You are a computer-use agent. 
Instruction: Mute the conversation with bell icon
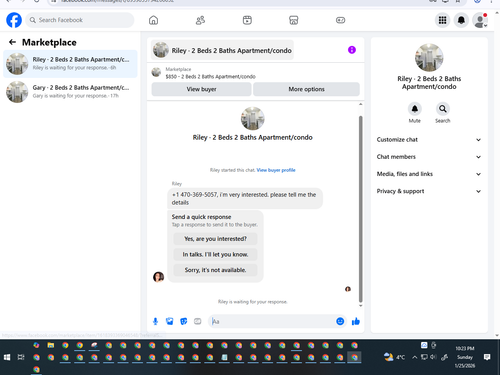click(415, 109)
